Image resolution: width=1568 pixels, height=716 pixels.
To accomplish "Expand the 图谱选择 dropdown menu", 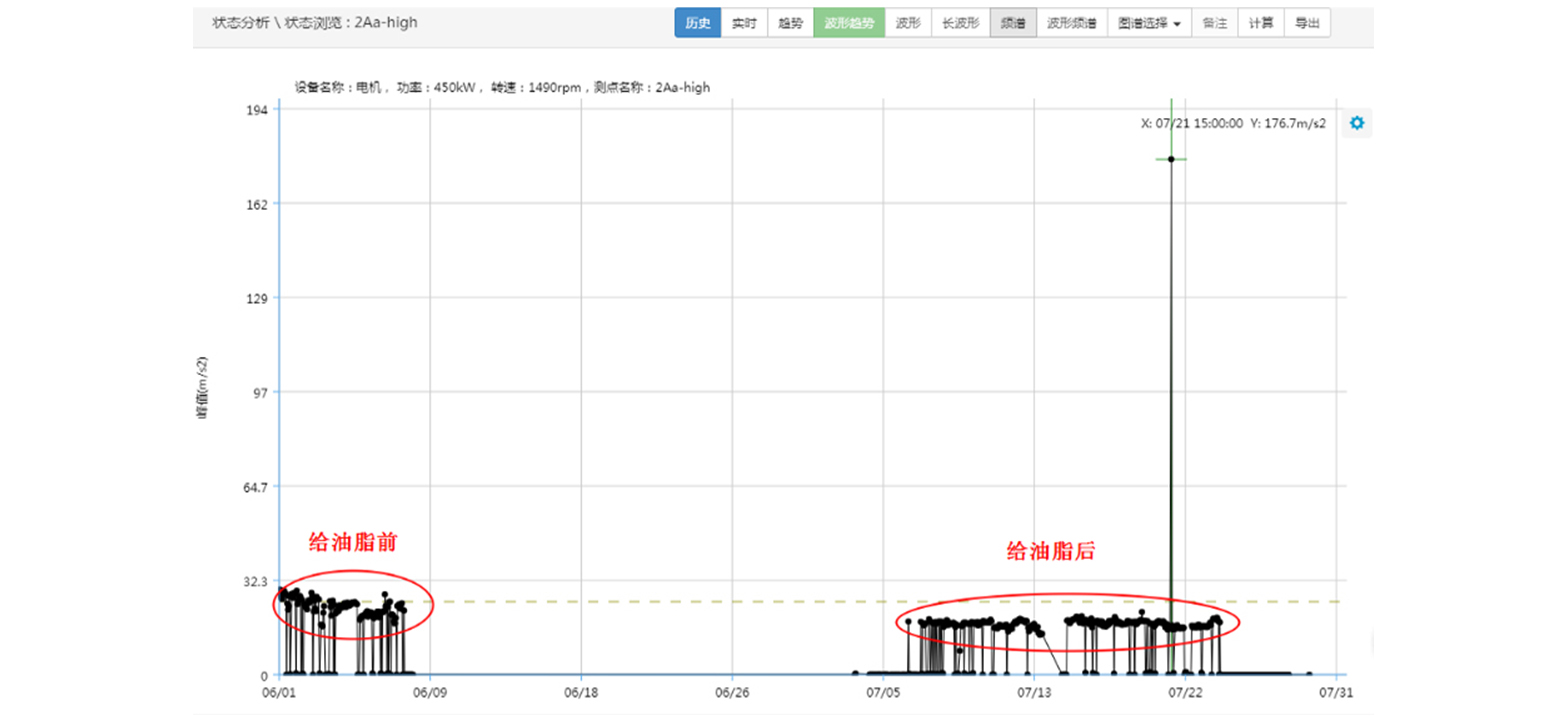I will pyautogui.click(x=1149, y=23).
